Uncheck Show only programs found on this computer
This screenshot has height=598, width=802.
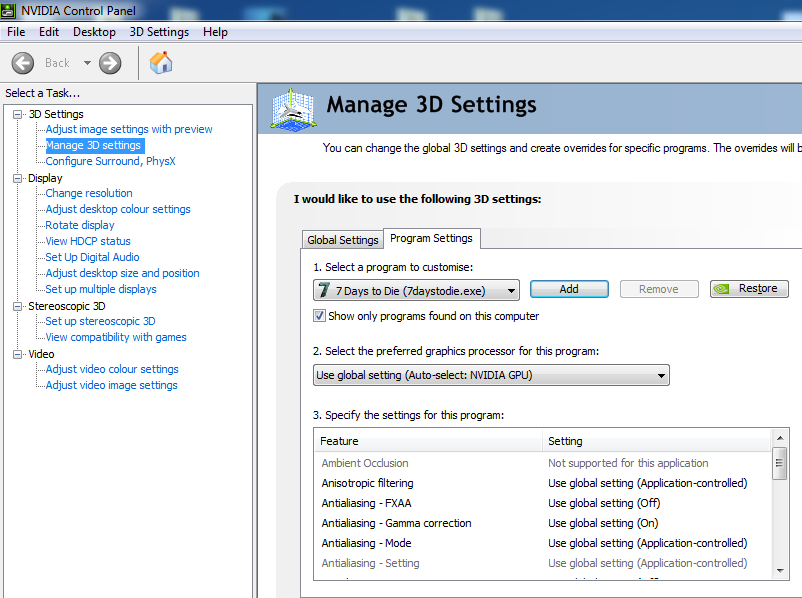(x=319, y=316)
